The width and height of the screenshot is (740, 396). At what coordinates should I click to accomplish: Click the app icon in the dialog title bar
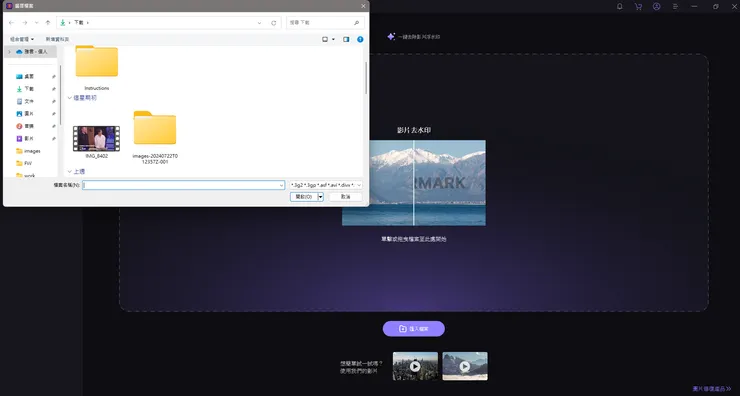coord(9,6)
